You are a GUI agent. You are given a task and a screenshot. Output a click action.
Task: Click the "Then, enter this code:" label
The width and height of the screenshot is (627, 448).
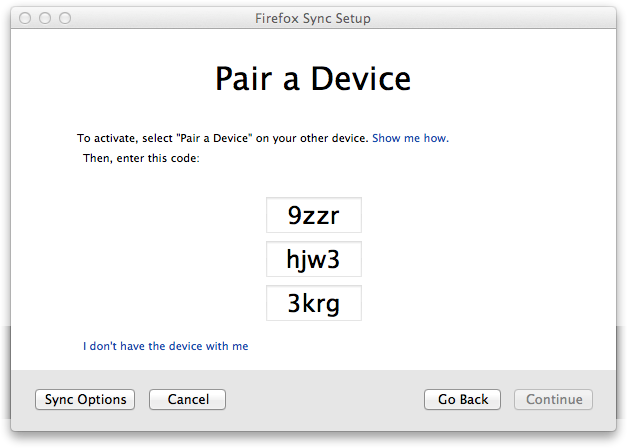coord(141,158)
